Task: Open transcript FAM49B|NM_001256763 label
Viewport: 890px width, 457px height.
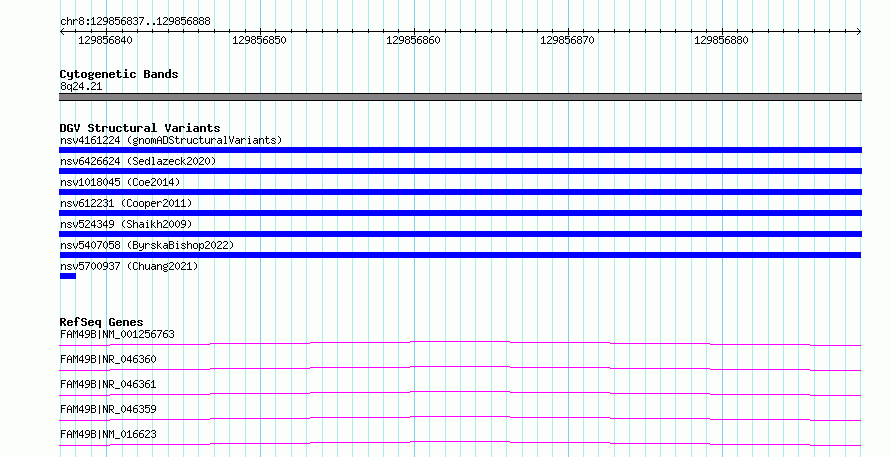Action: (117, 334)
